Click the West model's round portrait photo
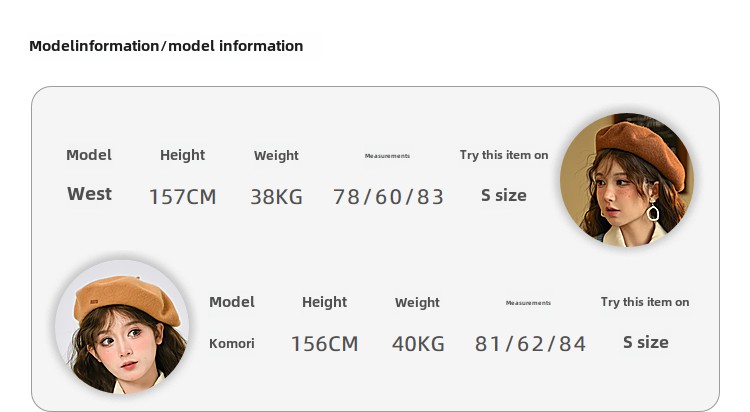Image resolution: width=750 pixels, height=412 pixels. coord(627,180)
